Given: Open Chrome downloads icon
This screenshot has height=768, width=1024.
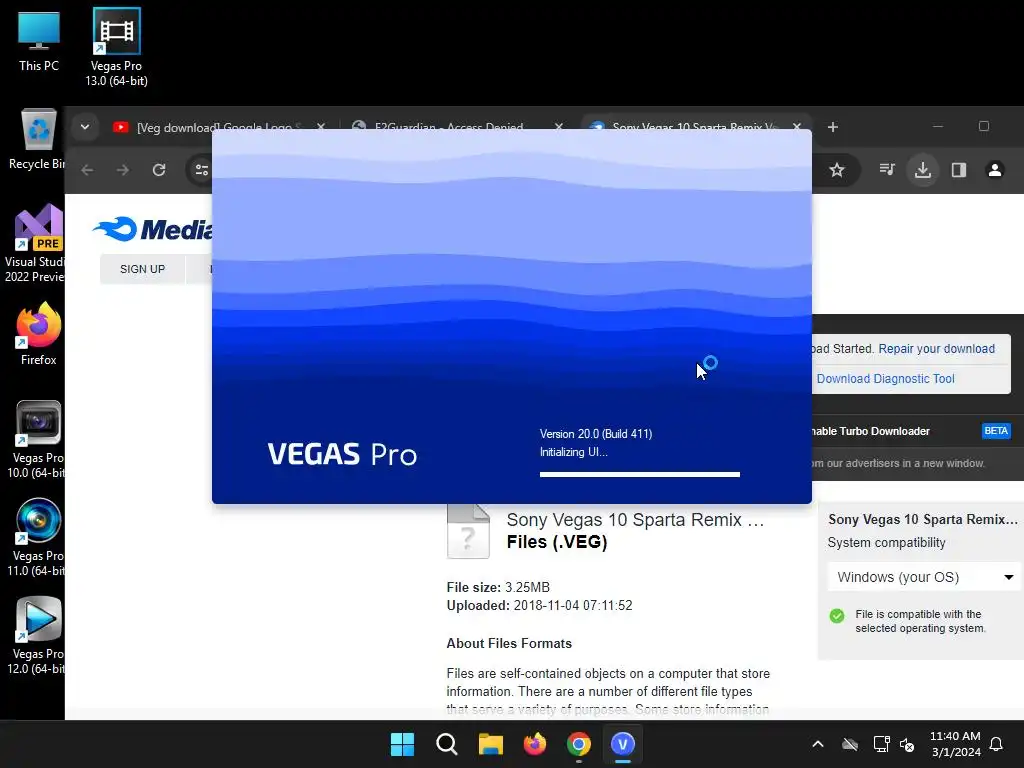Looking at the screenshot, I should click(x=923, y=170).
